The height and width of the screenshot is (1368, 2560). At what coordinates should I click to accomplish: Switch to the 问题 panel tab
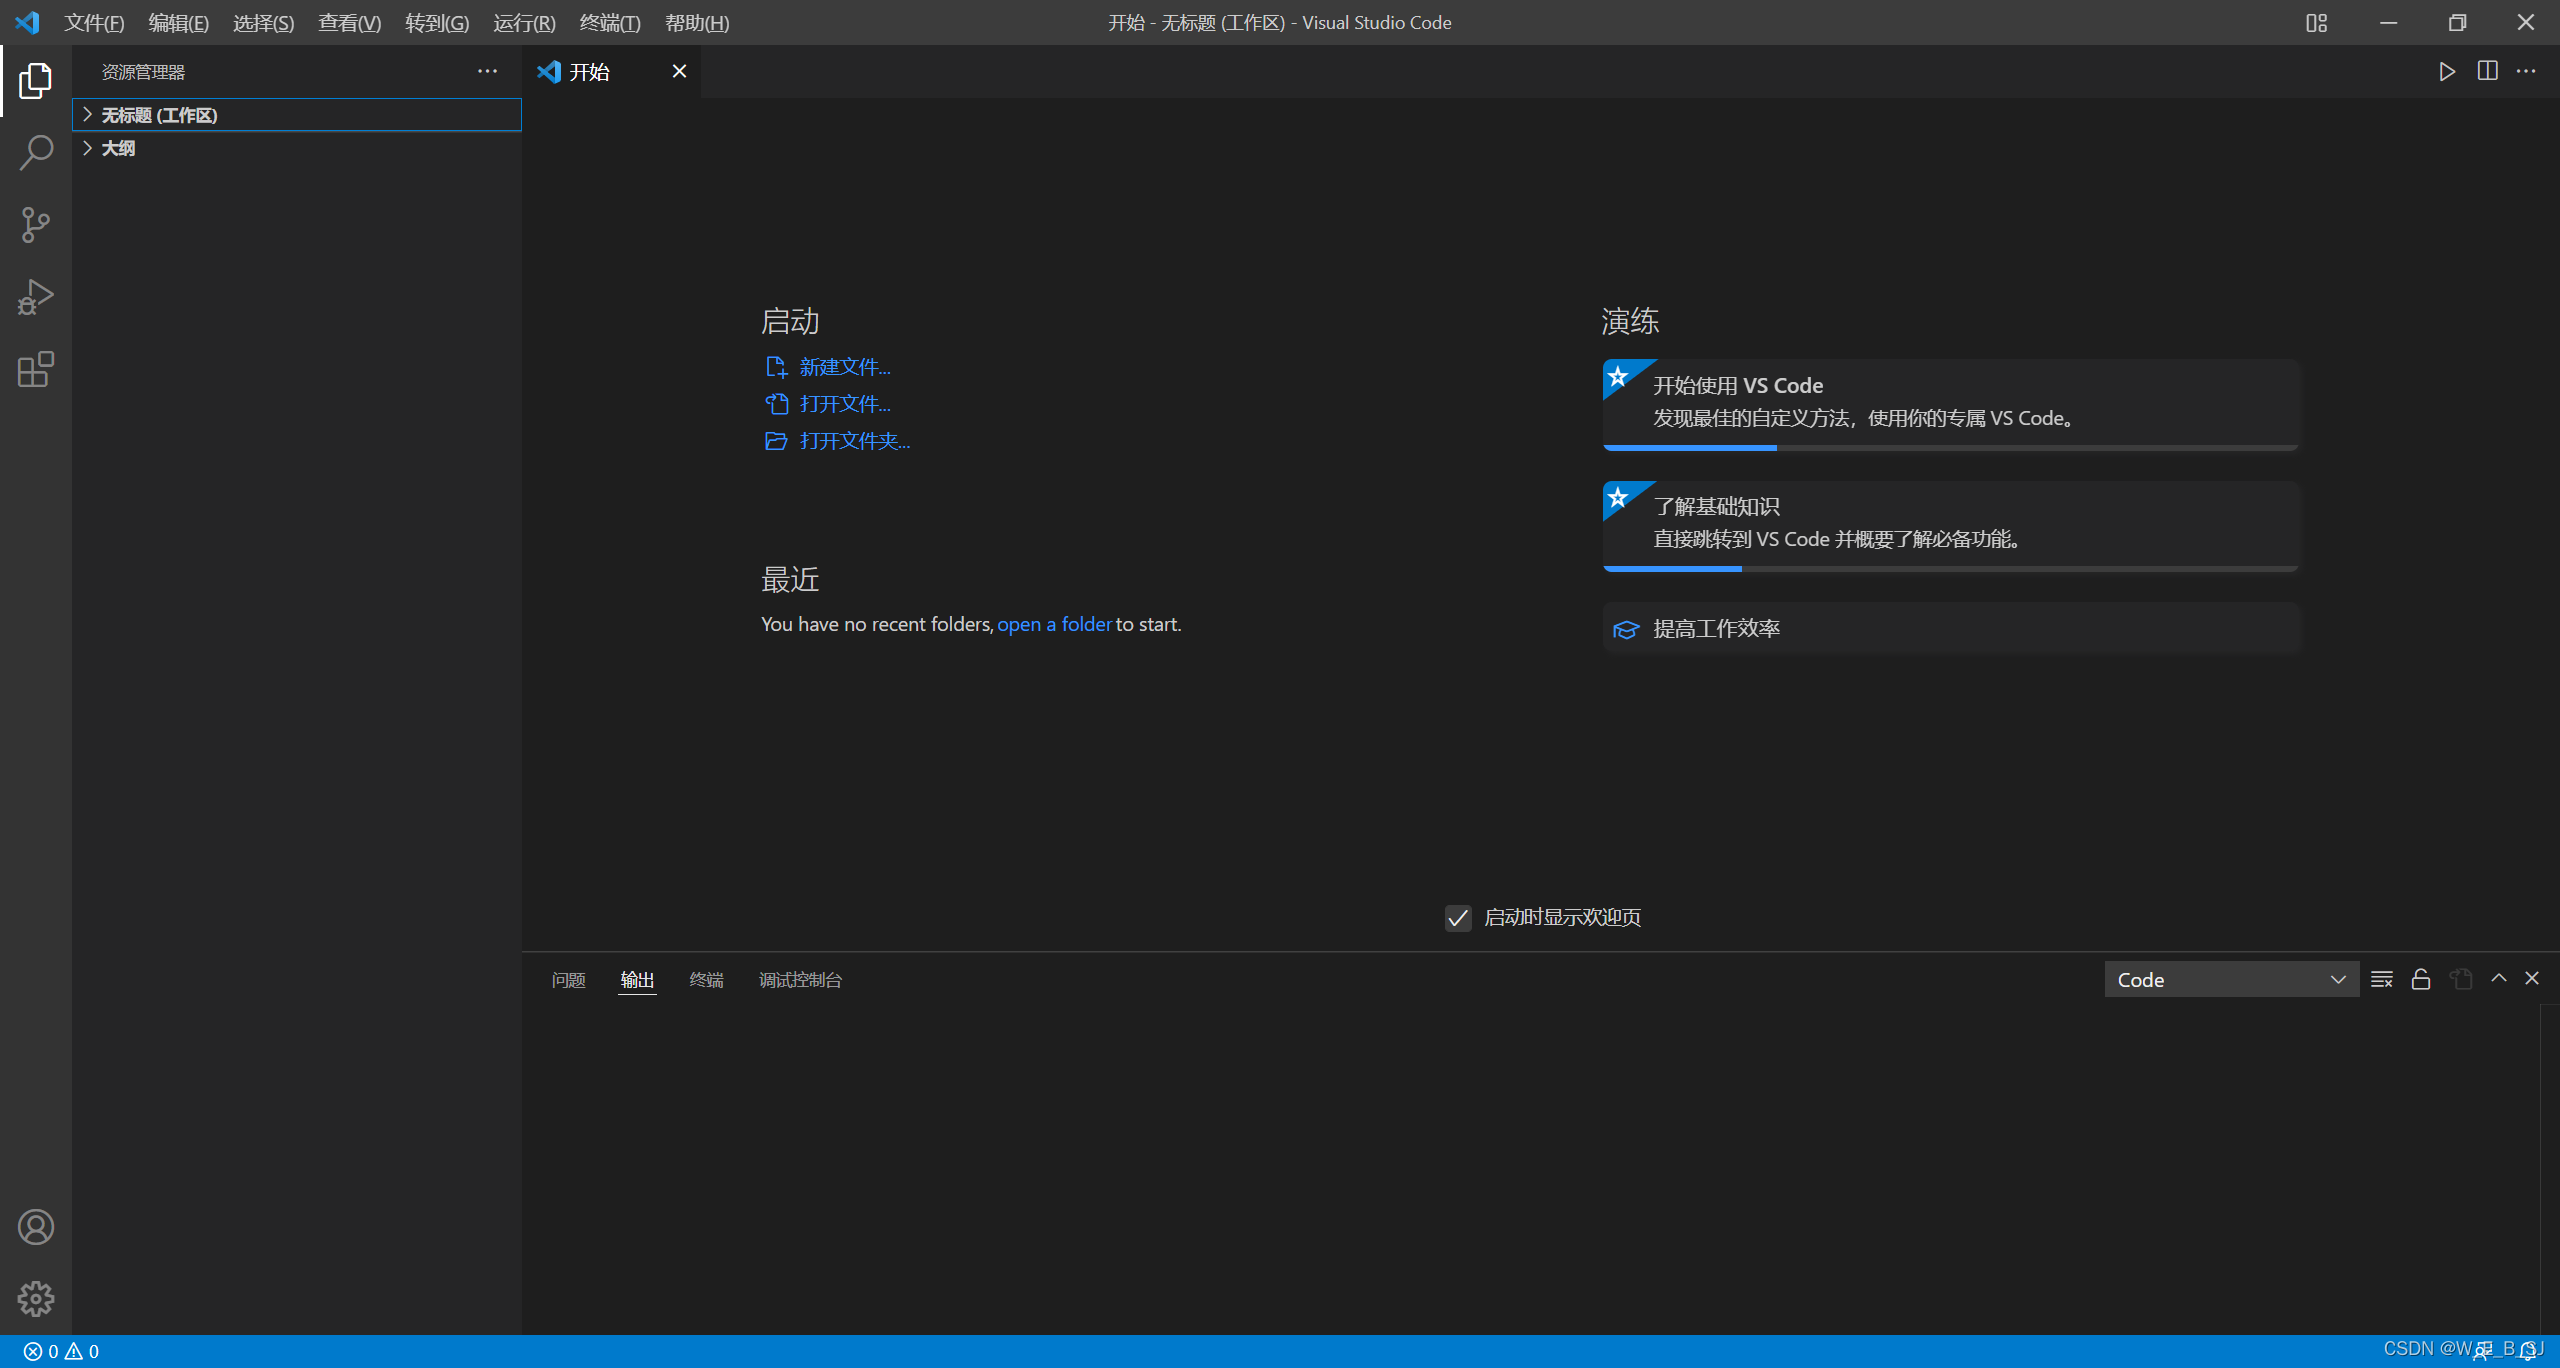(x=568, y=979)
